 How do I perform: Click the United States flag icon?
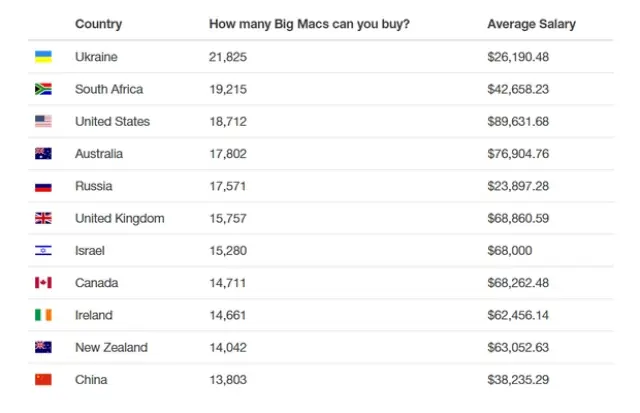click(43, 121)
